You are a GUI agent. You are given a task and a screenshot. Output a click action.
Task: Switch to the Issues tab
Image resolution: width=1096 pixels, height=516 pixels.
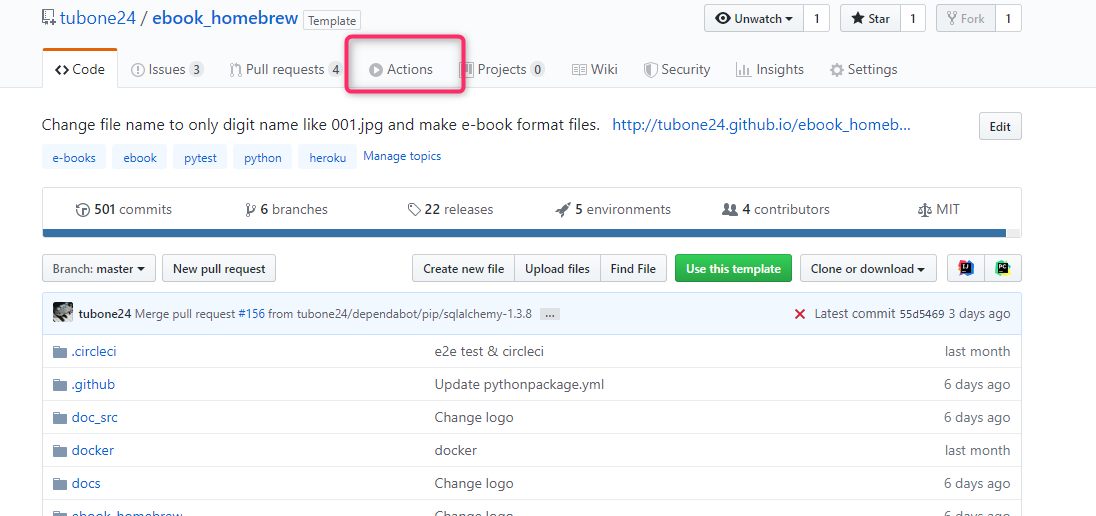tap(167, 69)
